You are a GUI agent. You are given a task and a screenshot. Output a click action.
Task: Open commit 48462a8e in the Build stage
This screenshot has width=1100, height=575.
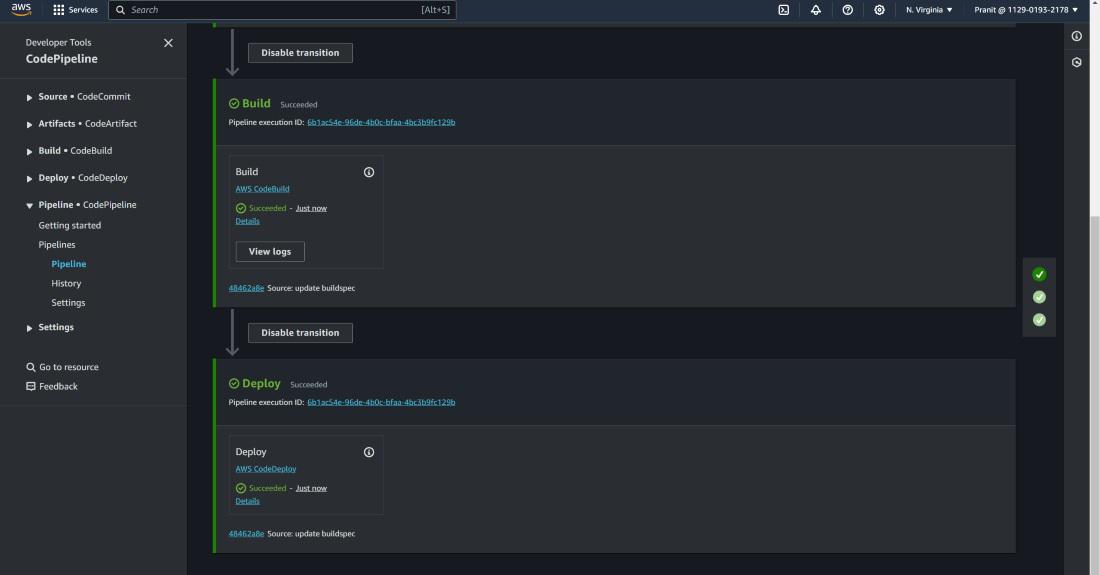coord(246,288)
